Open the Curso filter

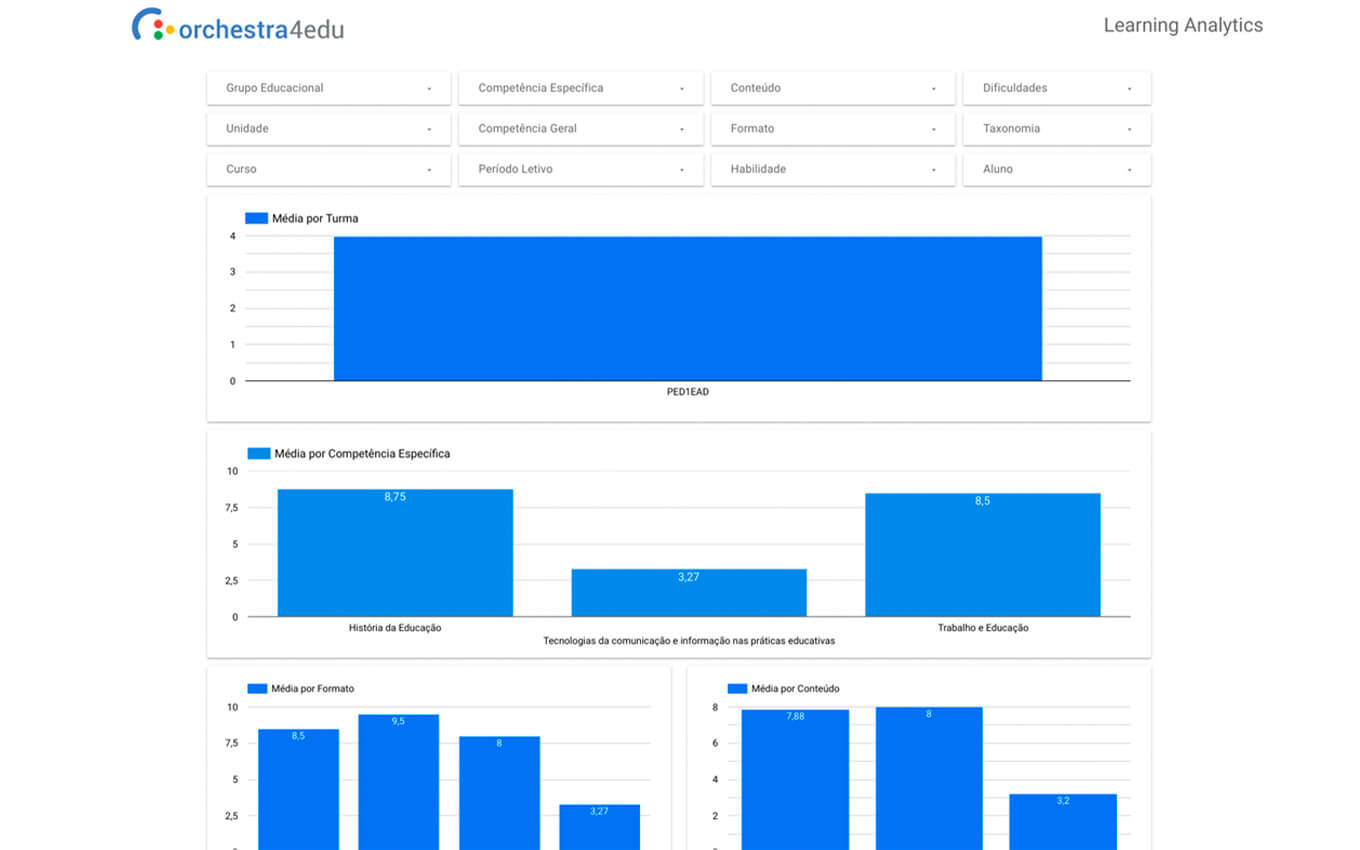coord(328,169)
